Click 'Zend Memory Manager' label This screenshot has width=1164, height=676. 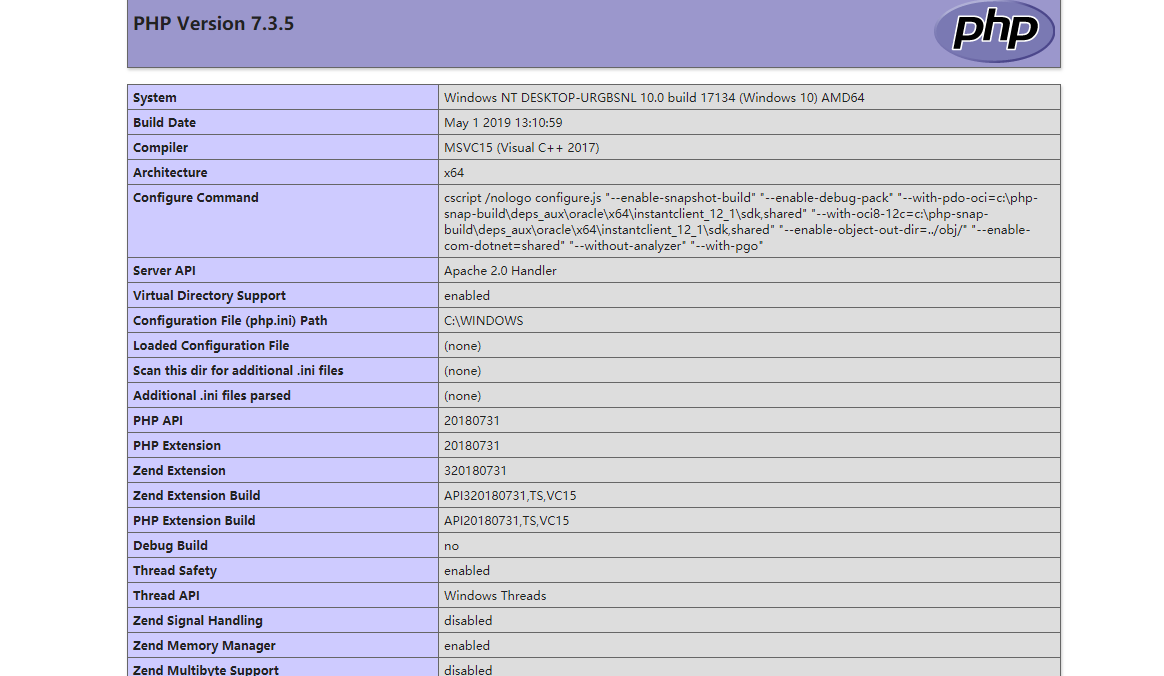pyautogui.click(x=204, y=646)
